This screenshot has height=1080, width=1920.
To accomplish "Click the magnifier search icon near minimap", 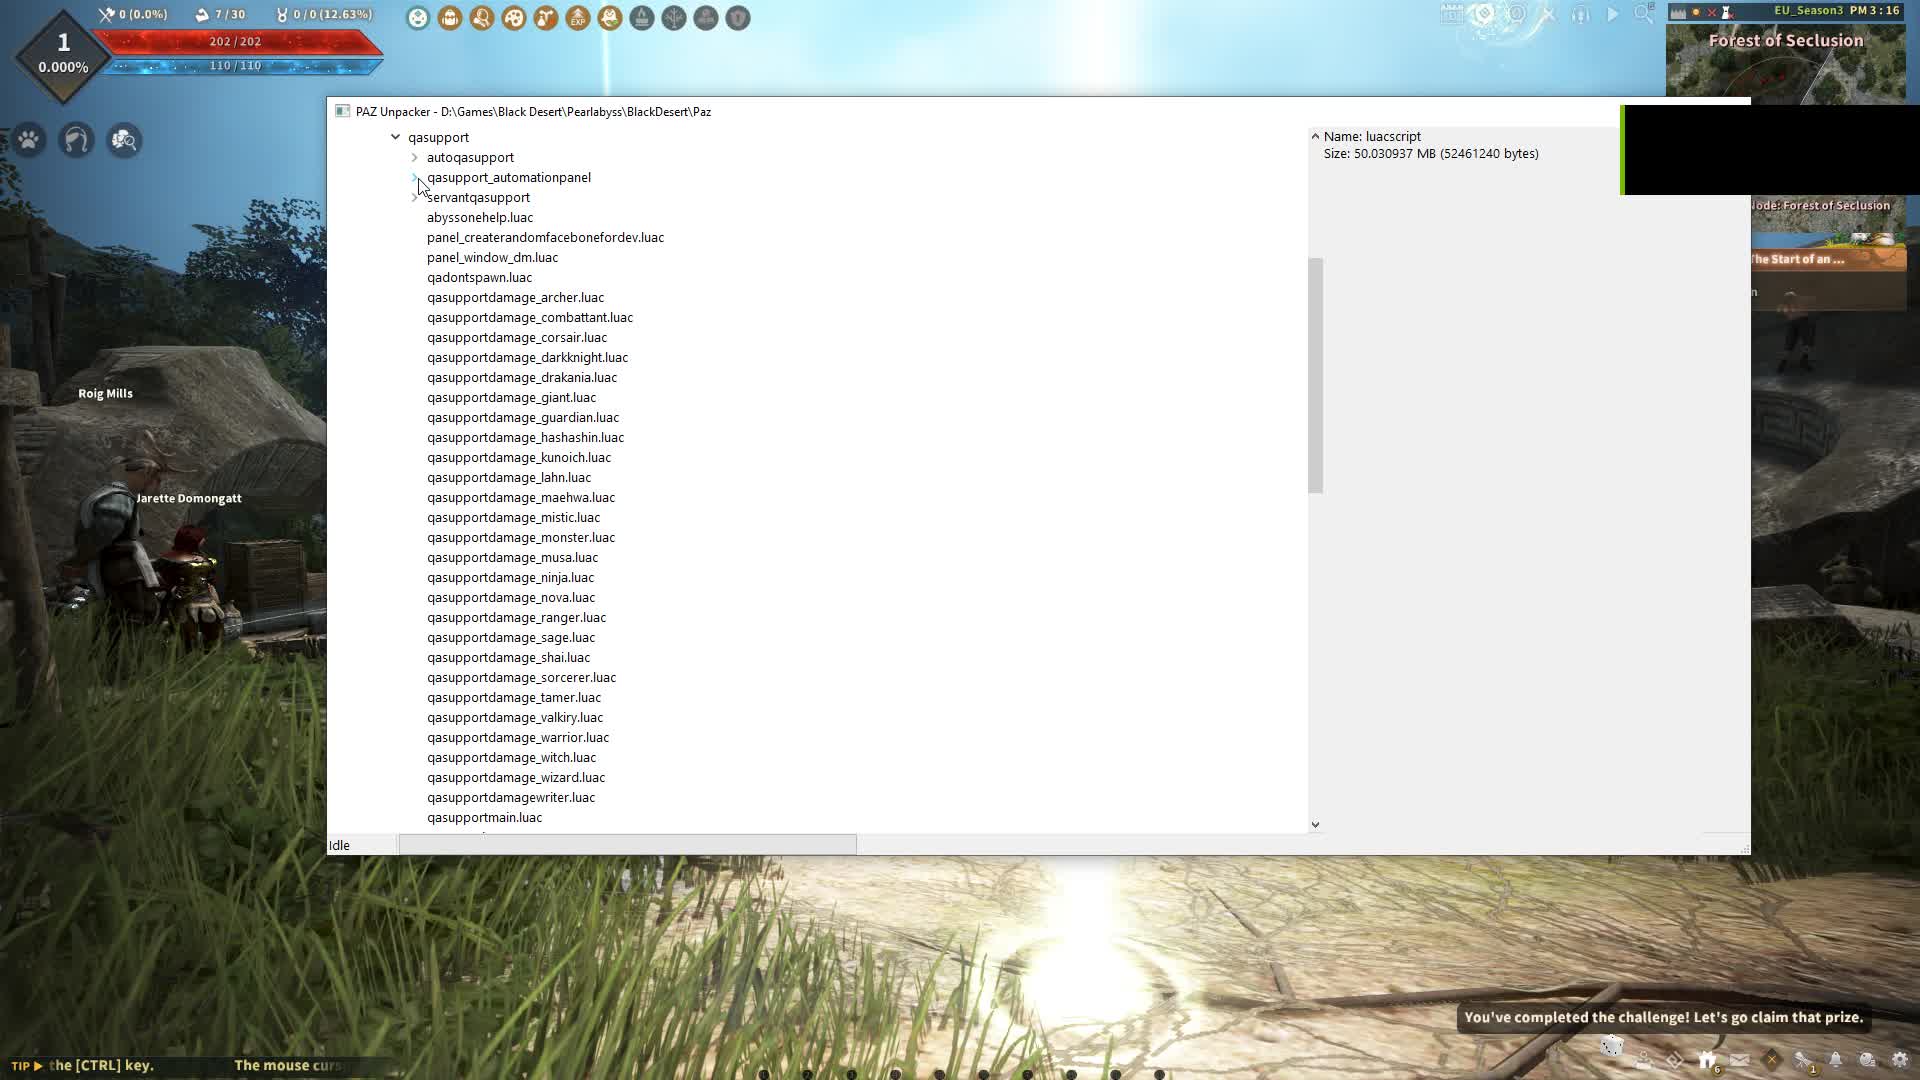I will (x=1643, y=14).
